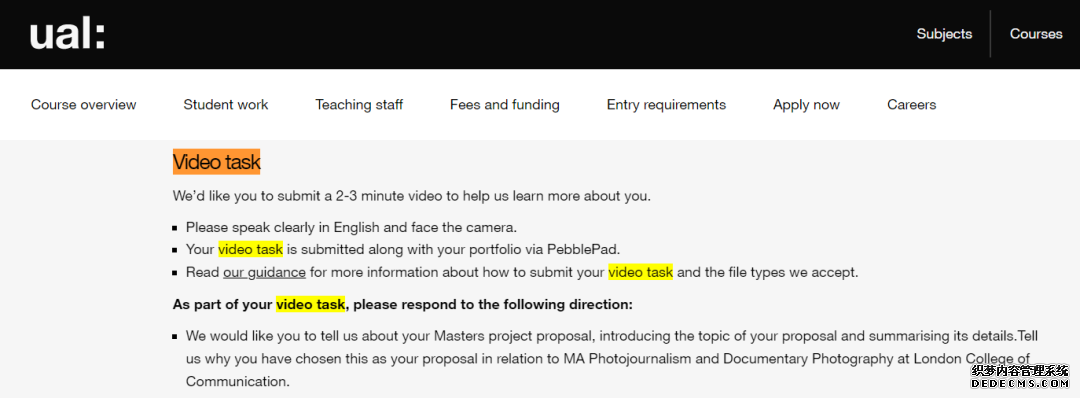
Task: Click the ual: logo in header
Action: coord(68,34)
